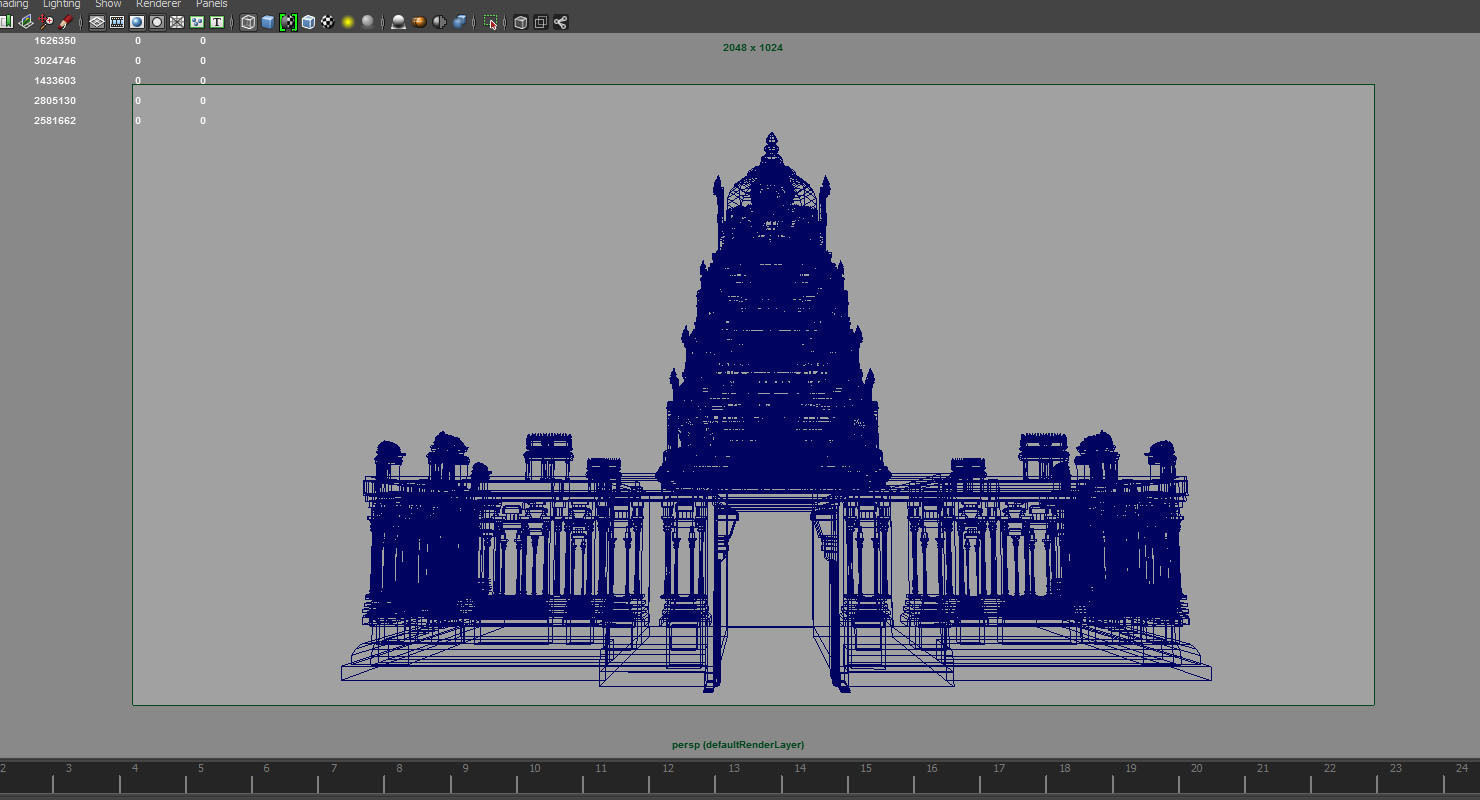Screen dimensions: 1480x800
Task: Turn on textured display mode
Action: (x=328, y=22)
